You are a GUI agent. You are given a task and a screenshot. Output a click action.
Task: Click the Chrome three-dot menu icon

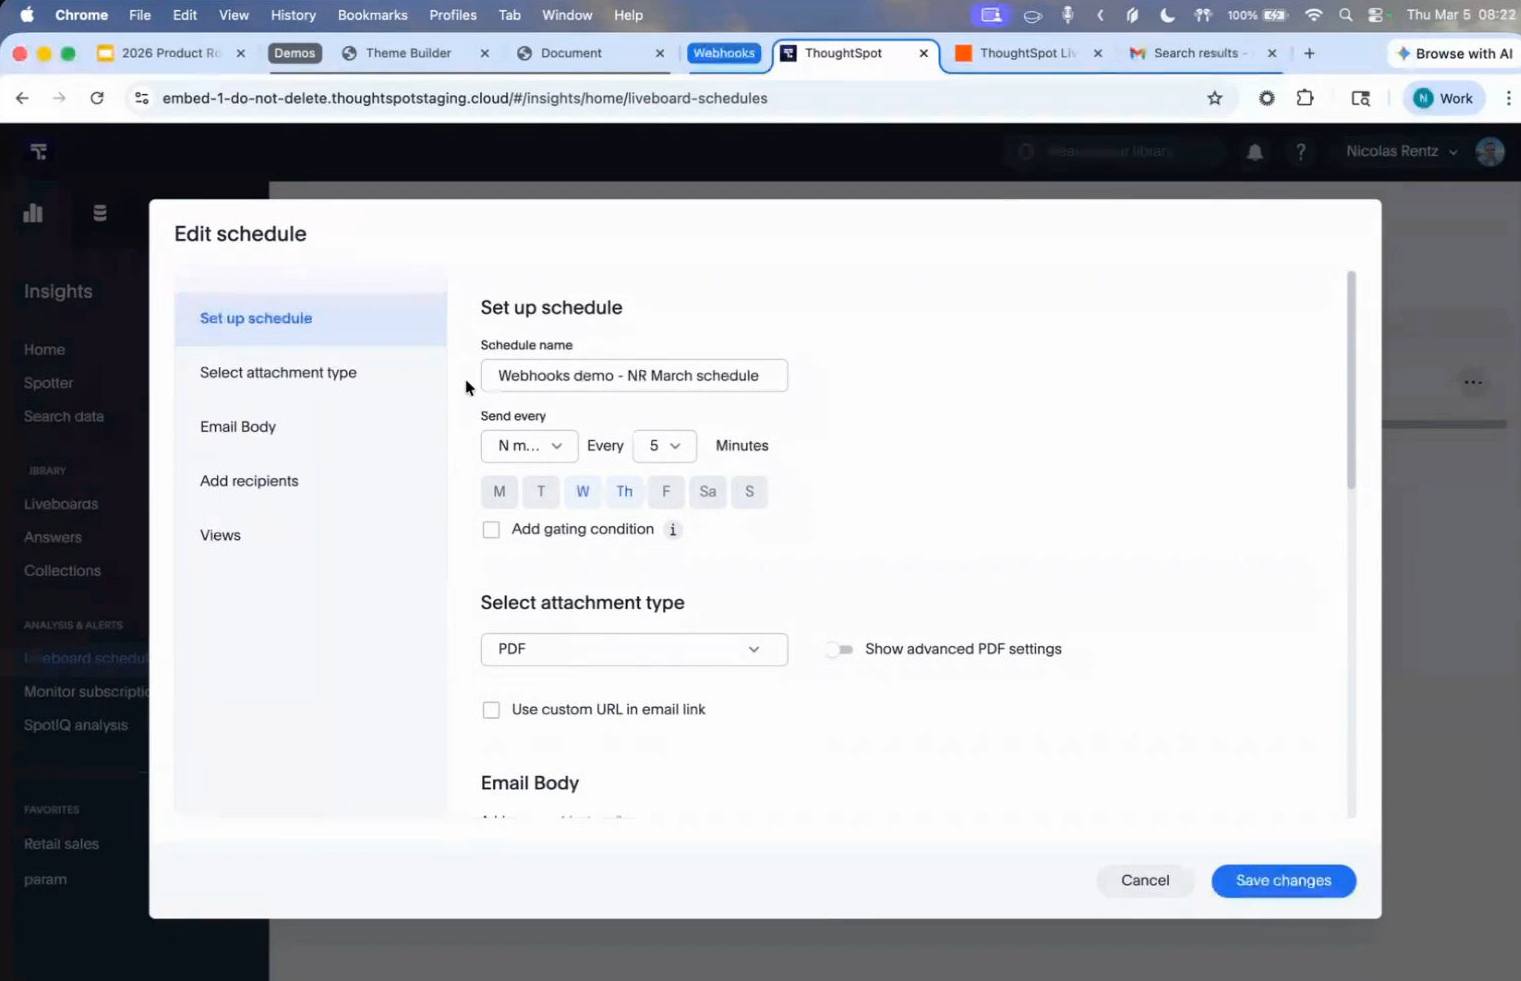tap(1508, 98)
